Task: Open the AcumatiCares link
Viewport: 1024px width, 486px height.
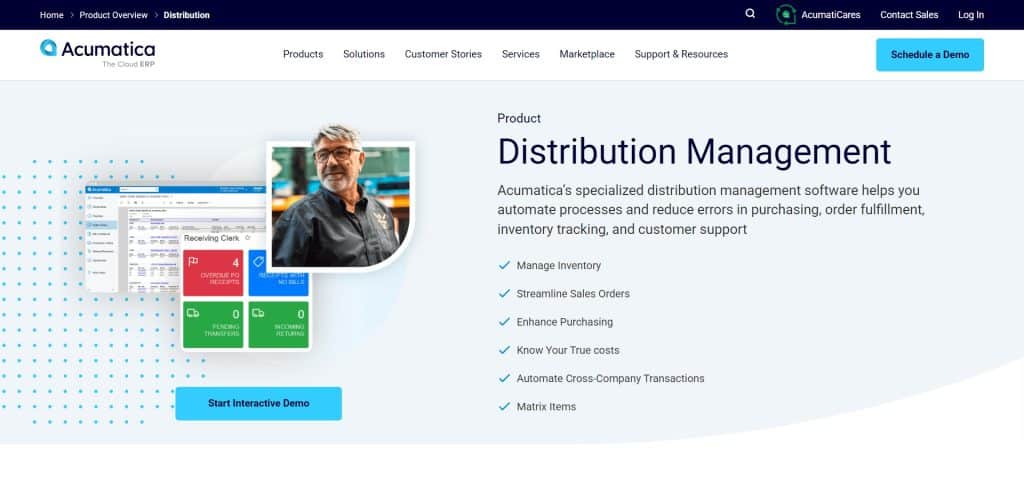Action: [831, 14]
